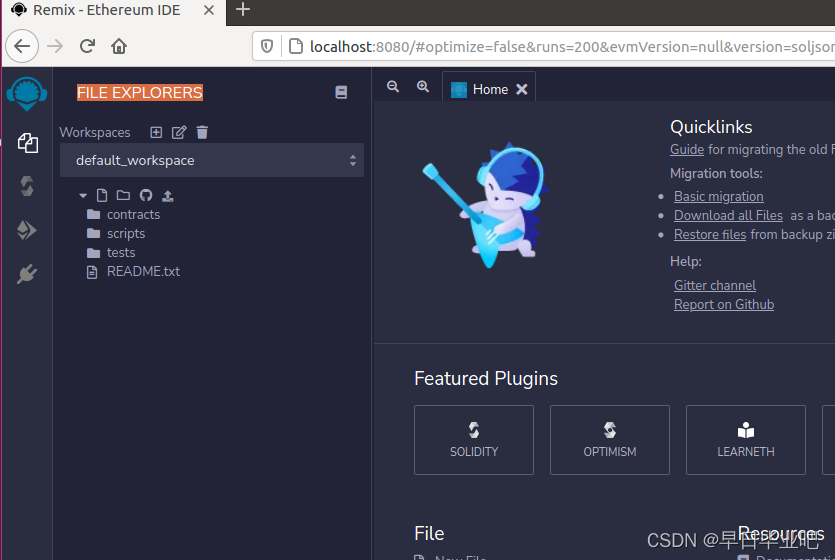Viewport: 835px width, 560px height.
Task: Rename workspace using the edit icon
Action: pyautogui.click(x=179, y=132)
